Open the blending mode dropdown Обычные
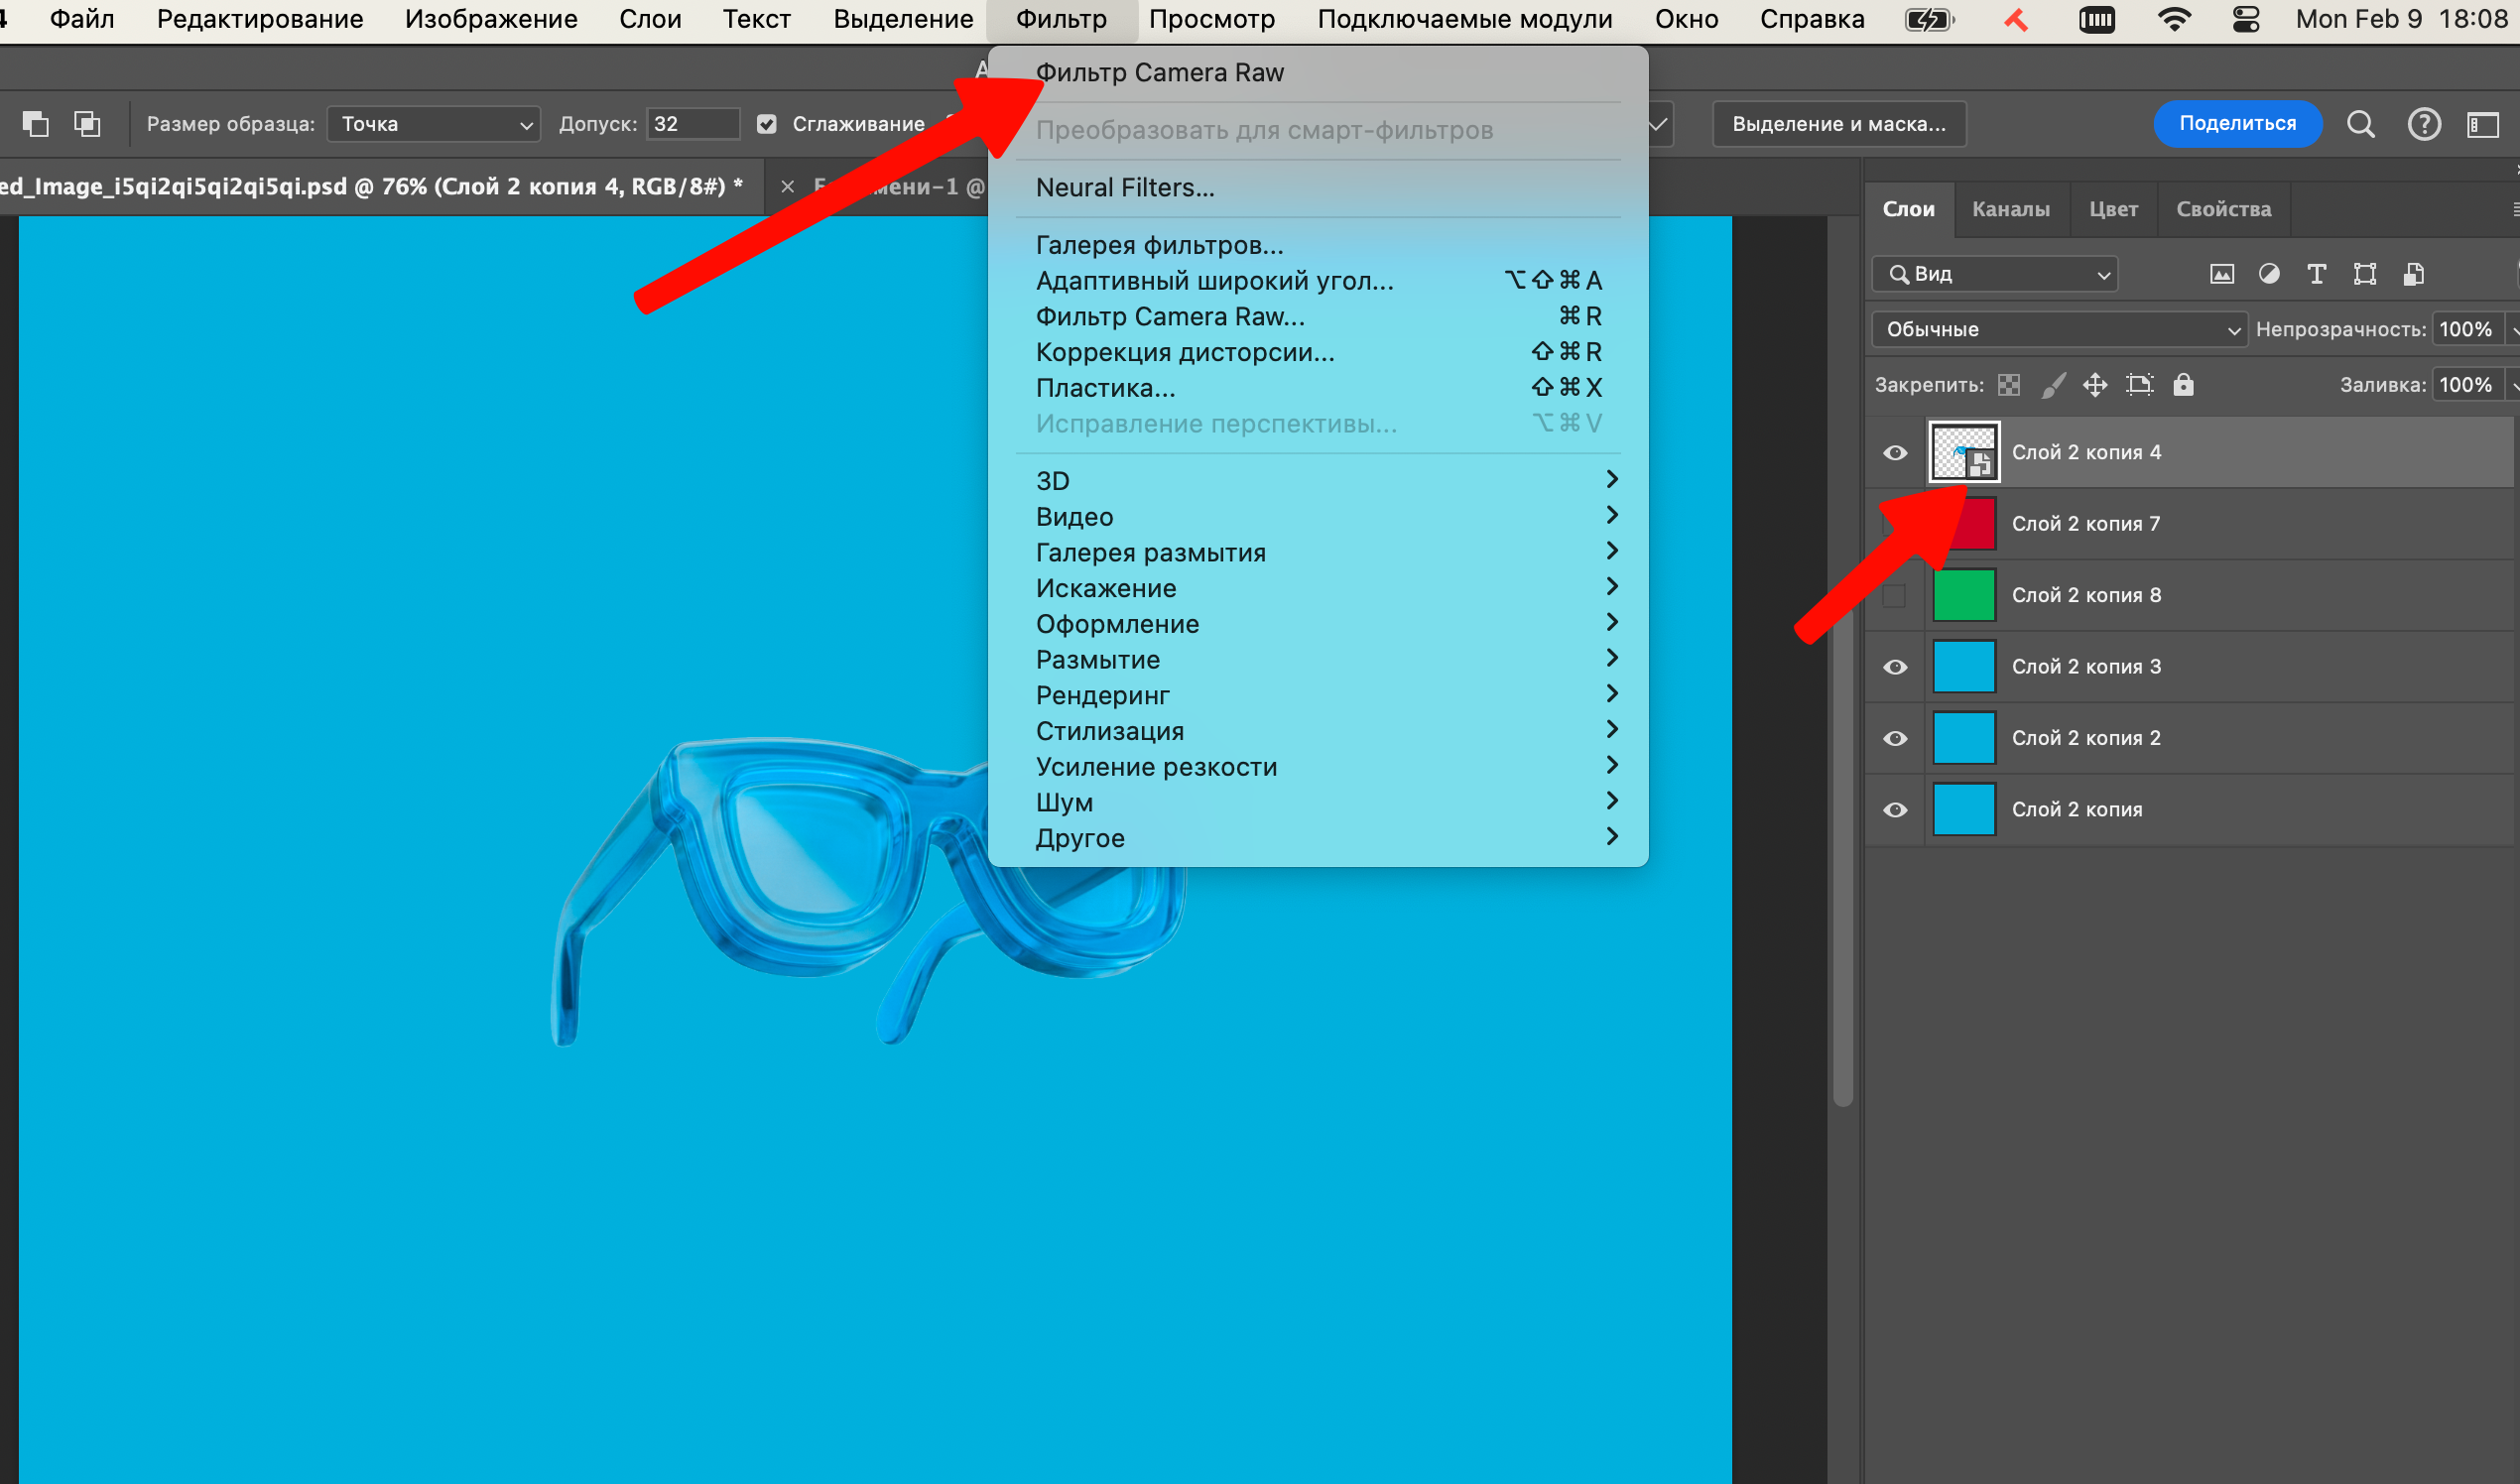This screenshot has height=1484, width=2520. click(2058, 328)
